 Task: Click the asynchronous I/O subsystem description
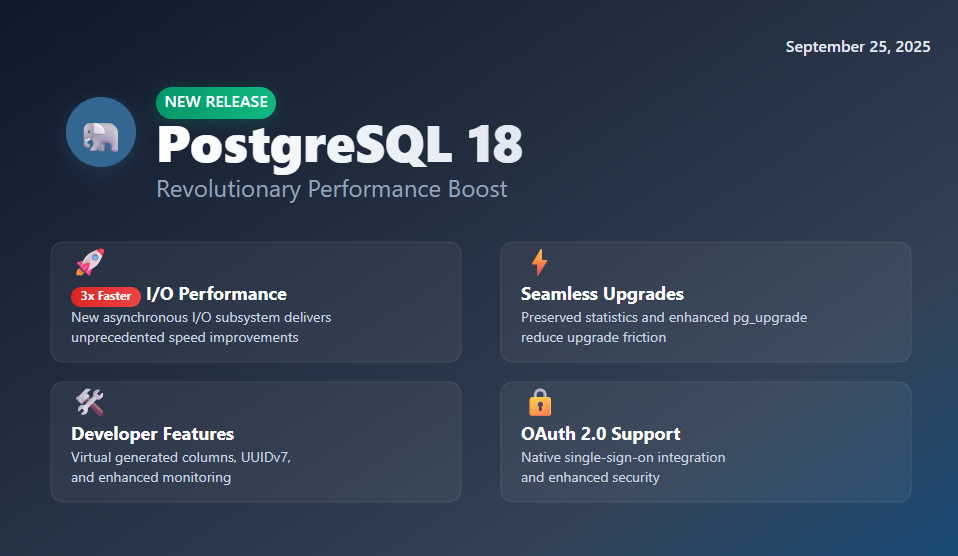point(201,317)
